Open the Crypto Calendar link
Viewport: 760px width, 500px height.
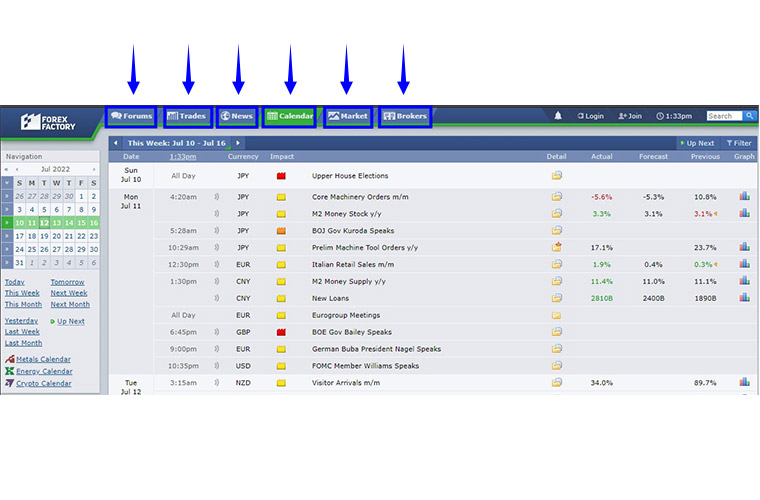[x=44, y=383]
